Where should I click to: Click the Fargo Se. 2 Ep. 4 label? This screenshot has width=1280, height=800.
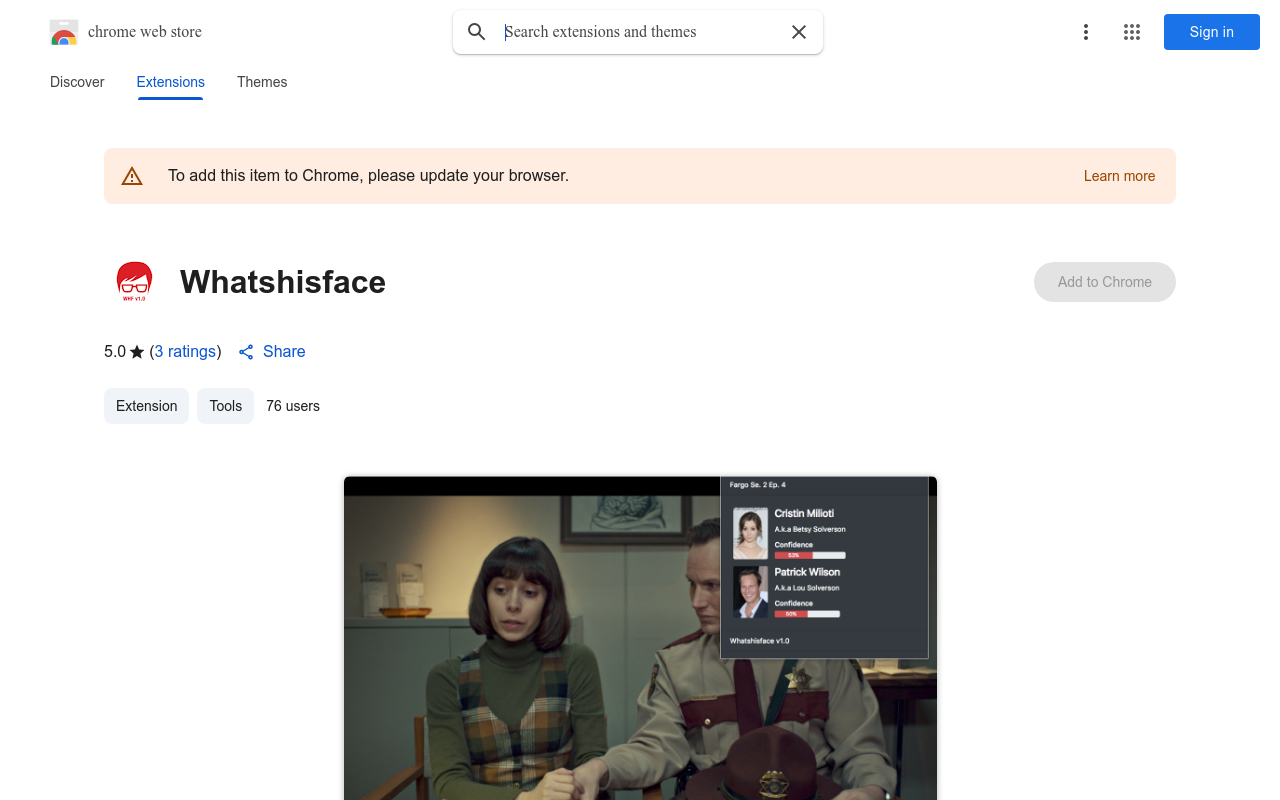[758, 485]
